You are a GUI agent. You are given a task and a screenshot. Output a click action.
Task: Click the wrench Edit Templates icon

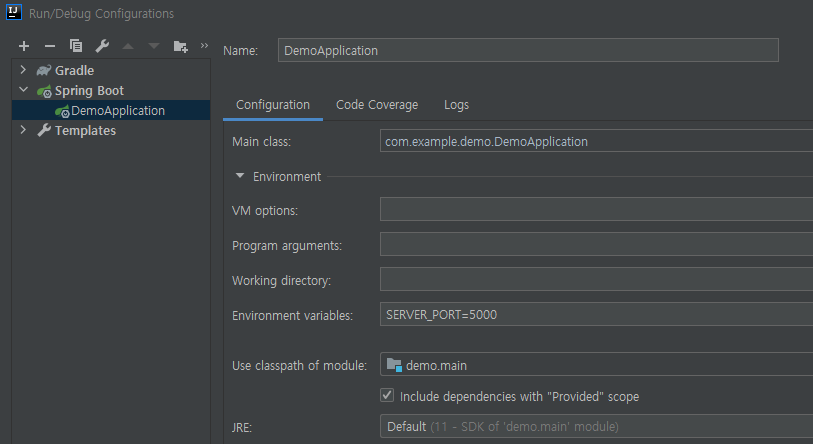coord(102,46)
